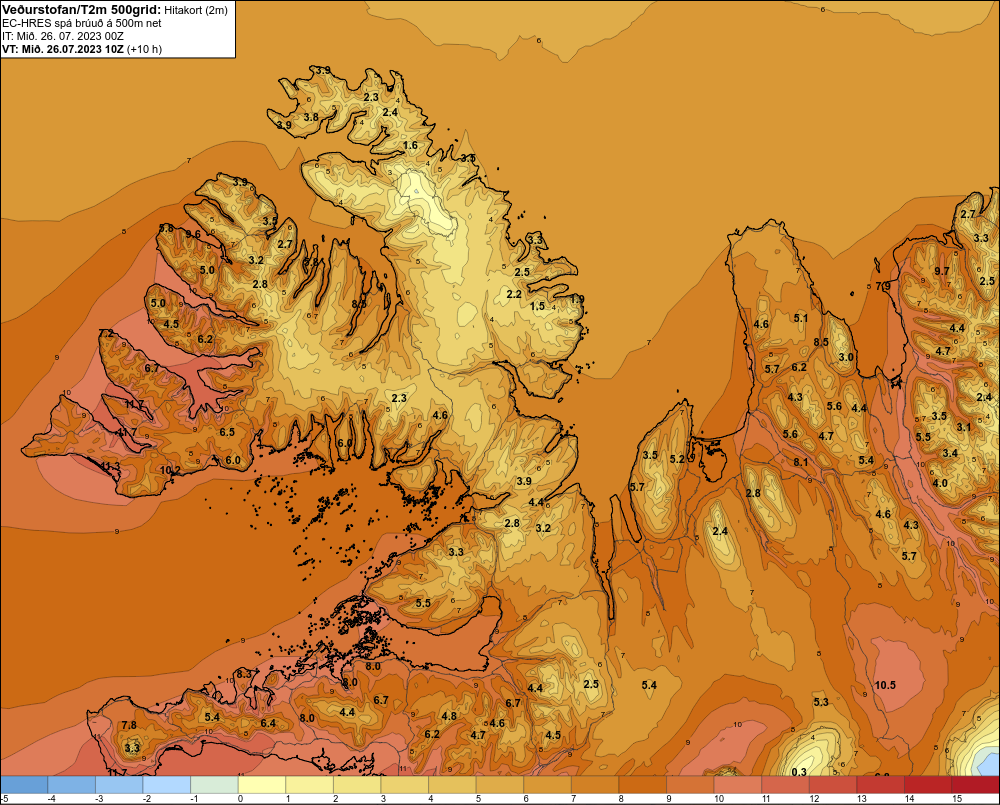Viewport: 1000px width, 805px height.
Task: Click the 9.7 temperature value on the map
Action: [x=942, y=271]
